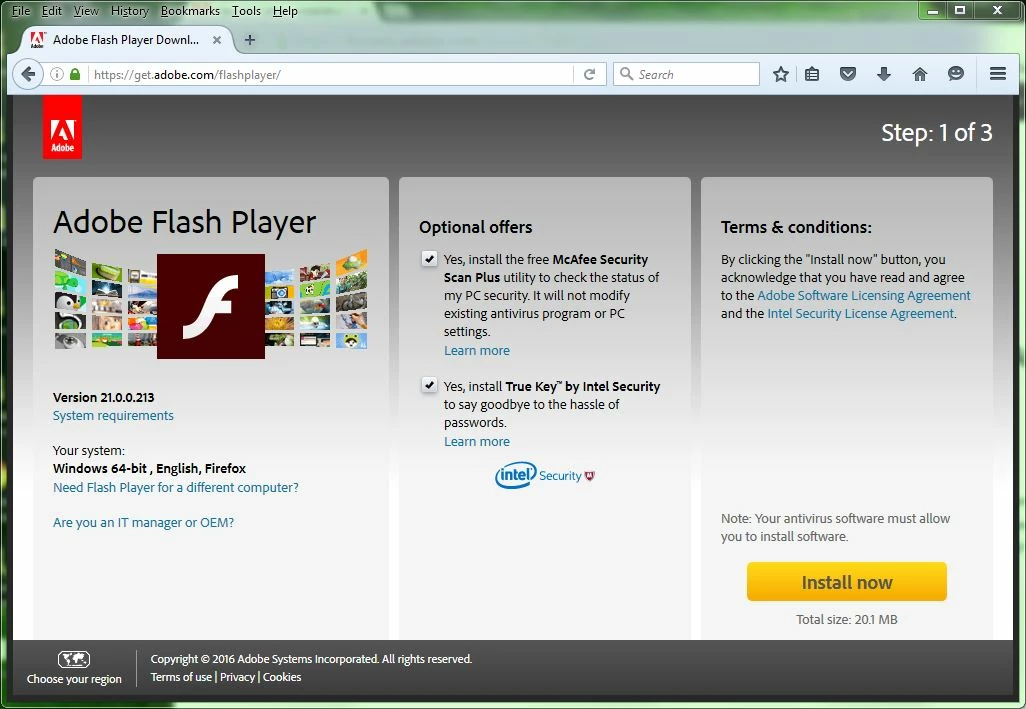Maximize the Firefox window
Viewport: 1026px width, 709px height.
point(960,10)
